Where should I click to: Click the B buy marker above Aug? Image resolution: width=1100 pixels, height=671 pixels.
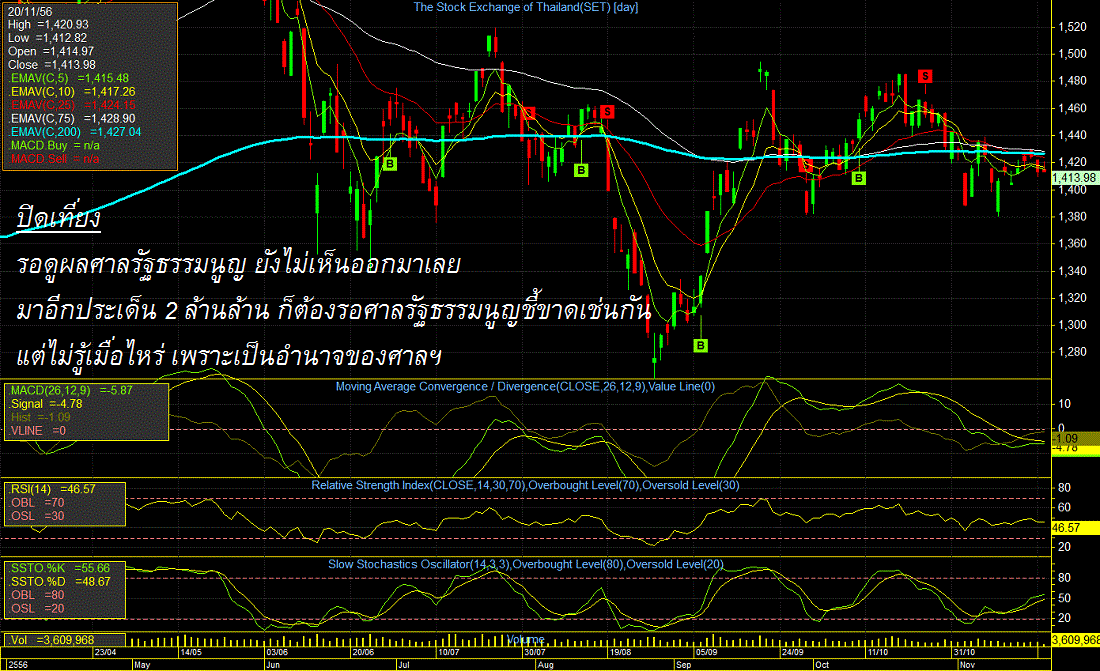coord(581,170)
